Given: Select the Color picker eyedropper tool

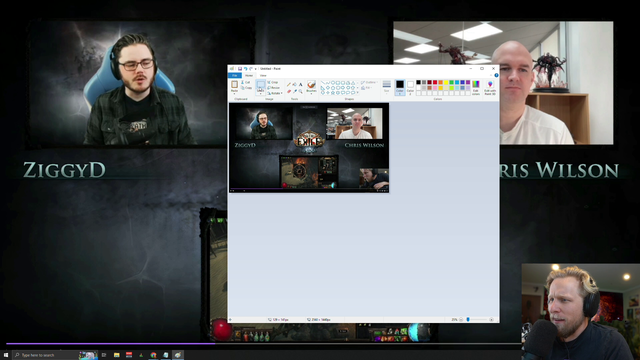Looking at the screenshot, I should [x=295, y=91].
